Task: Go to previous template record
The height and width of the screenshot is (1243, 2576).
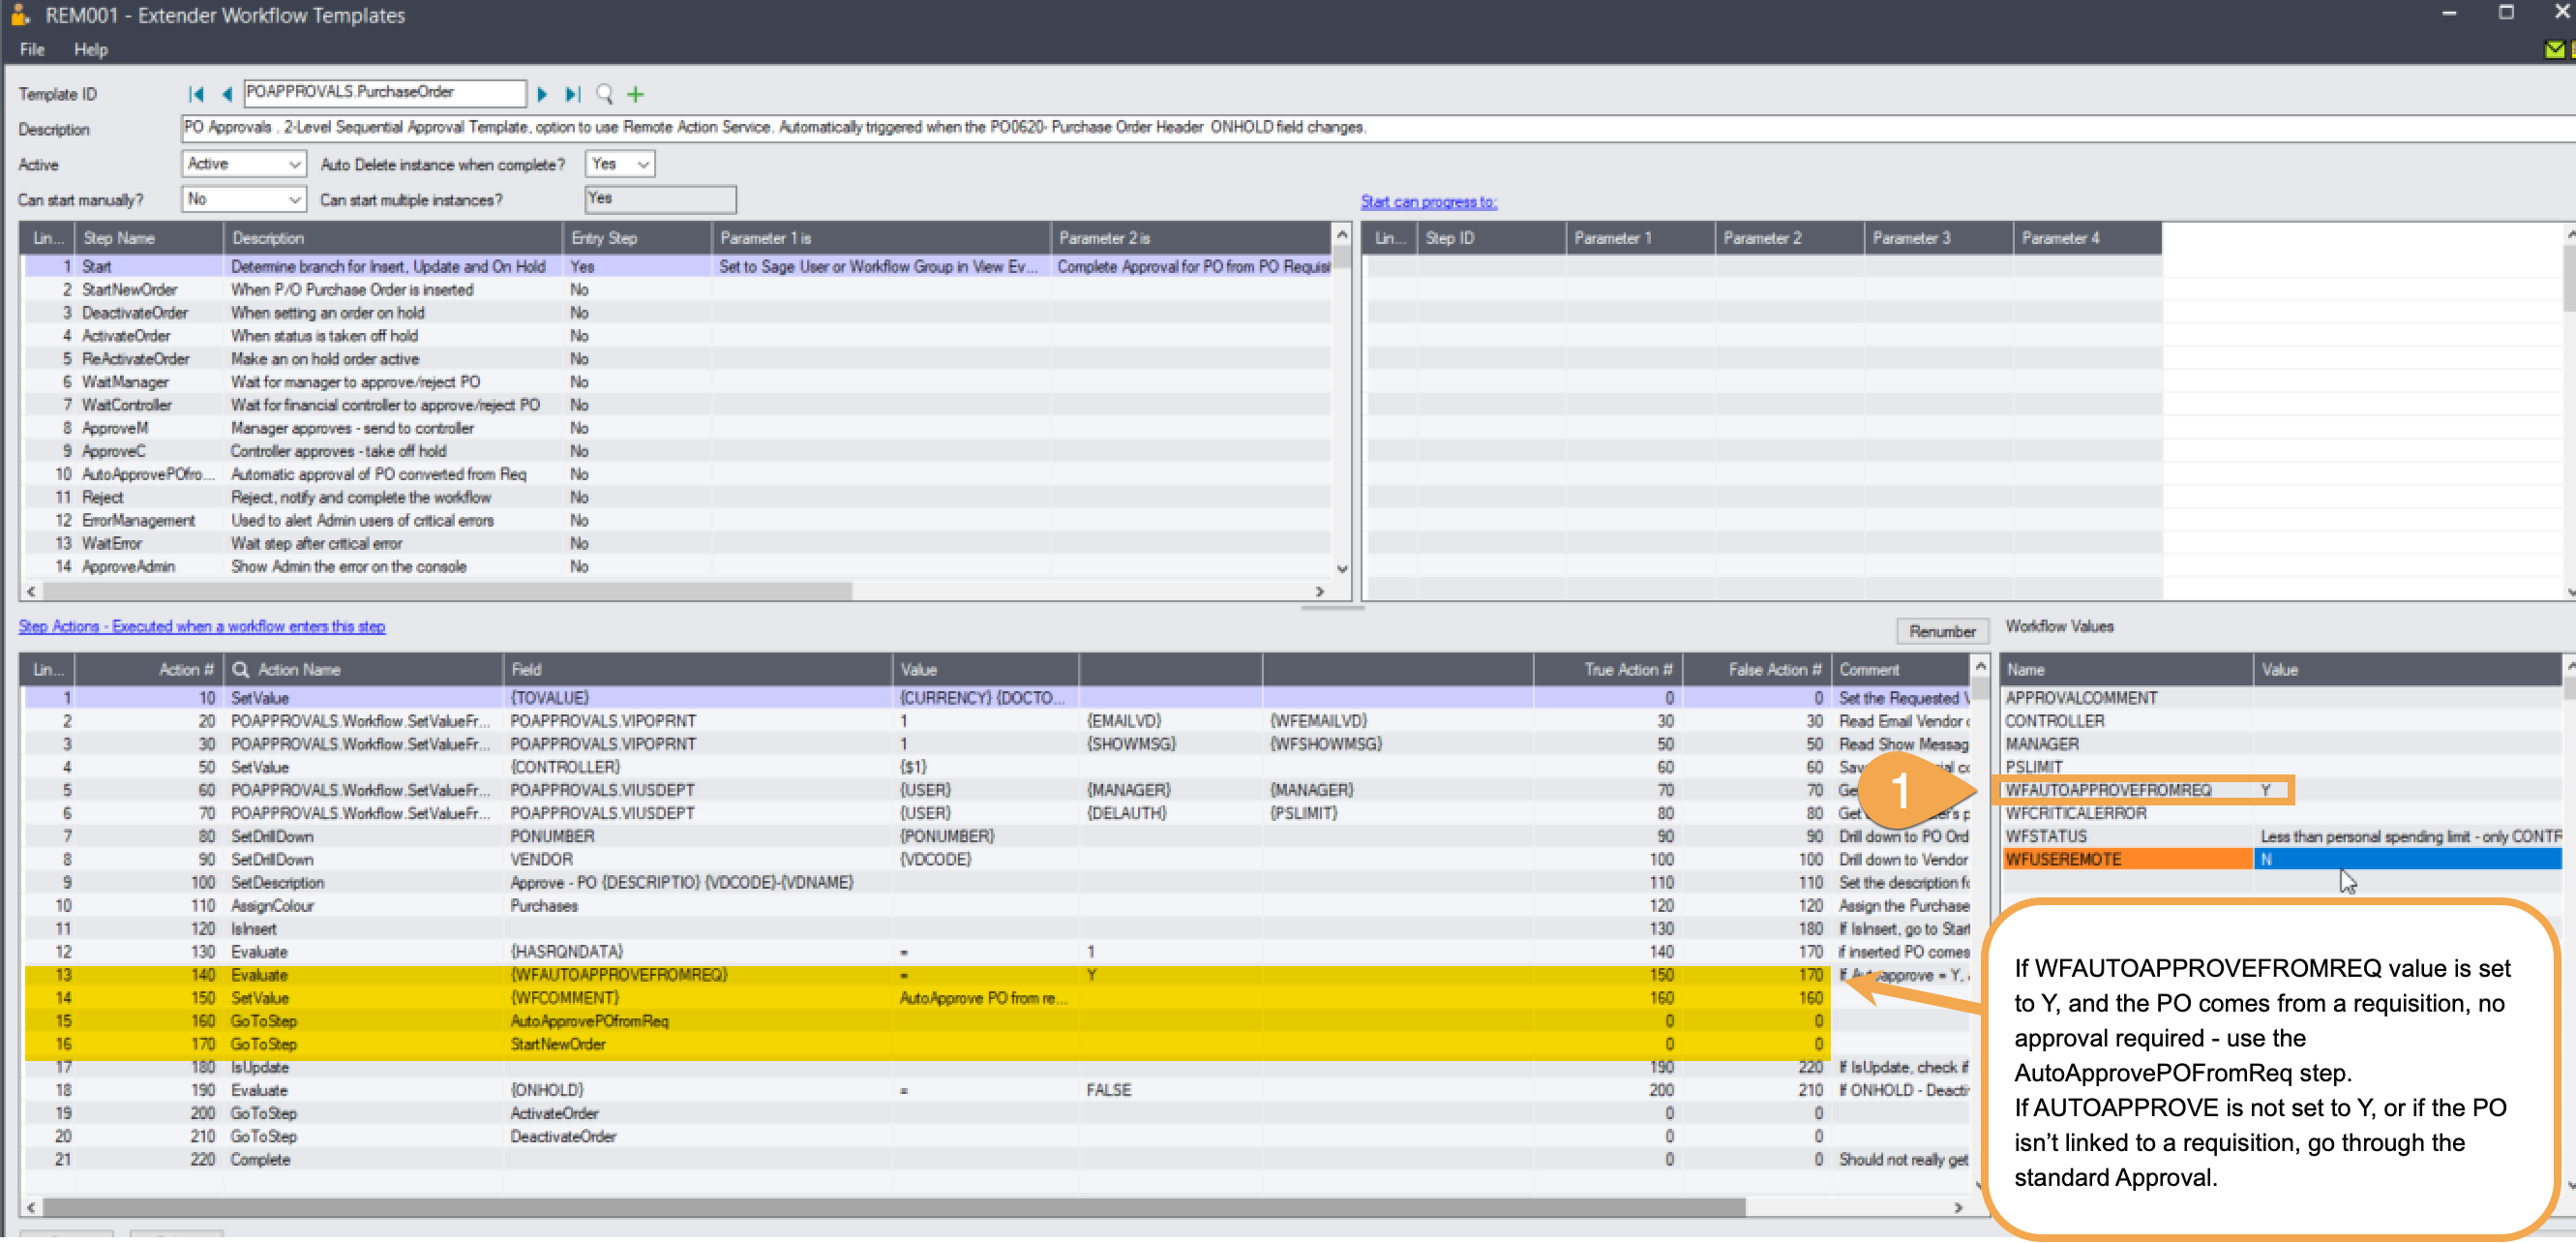Action: coord(227,94)
